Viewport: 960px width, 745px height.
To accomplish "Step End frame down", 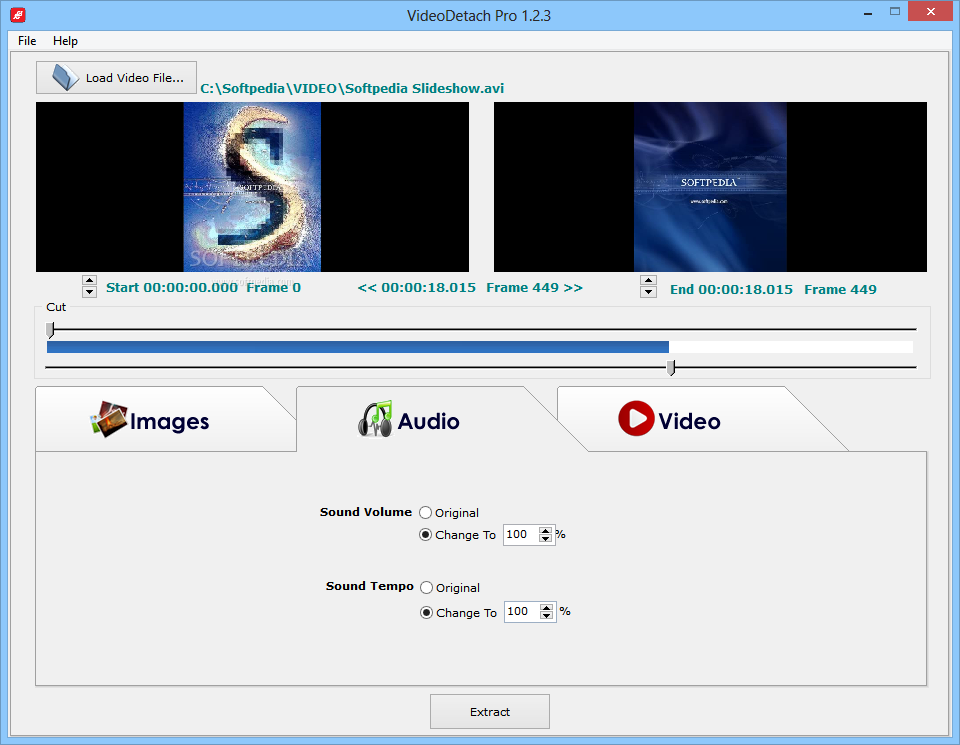I will (x=648, y=291).
